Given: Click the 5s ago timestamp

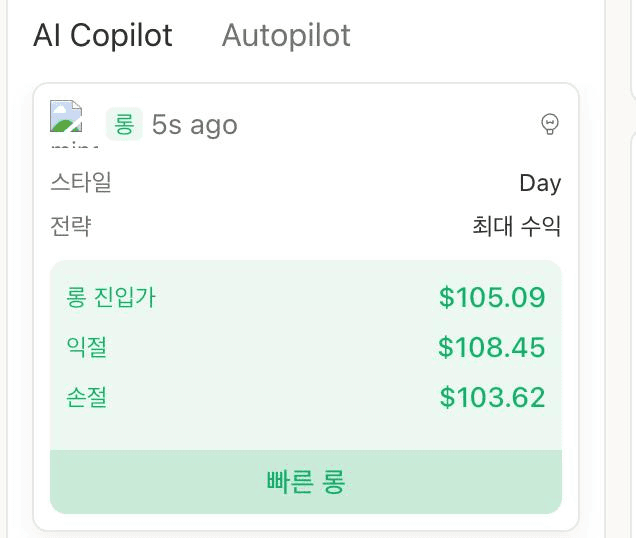Looking at the screenshot, I should pos(195,125).
